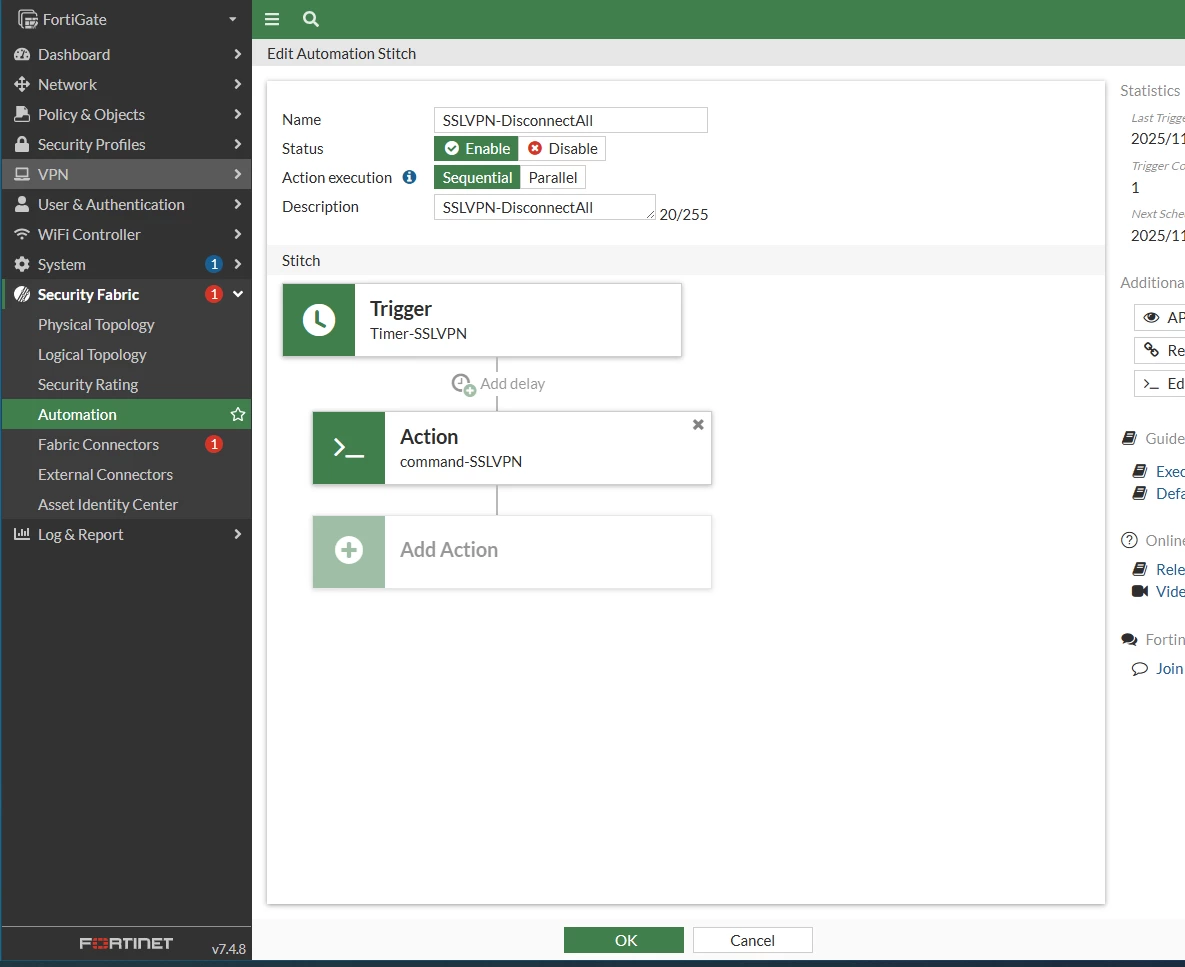Click the System blue notification badge
Image resolution: width=1185 pixels, height=967 pixels.
coord(214,264)
